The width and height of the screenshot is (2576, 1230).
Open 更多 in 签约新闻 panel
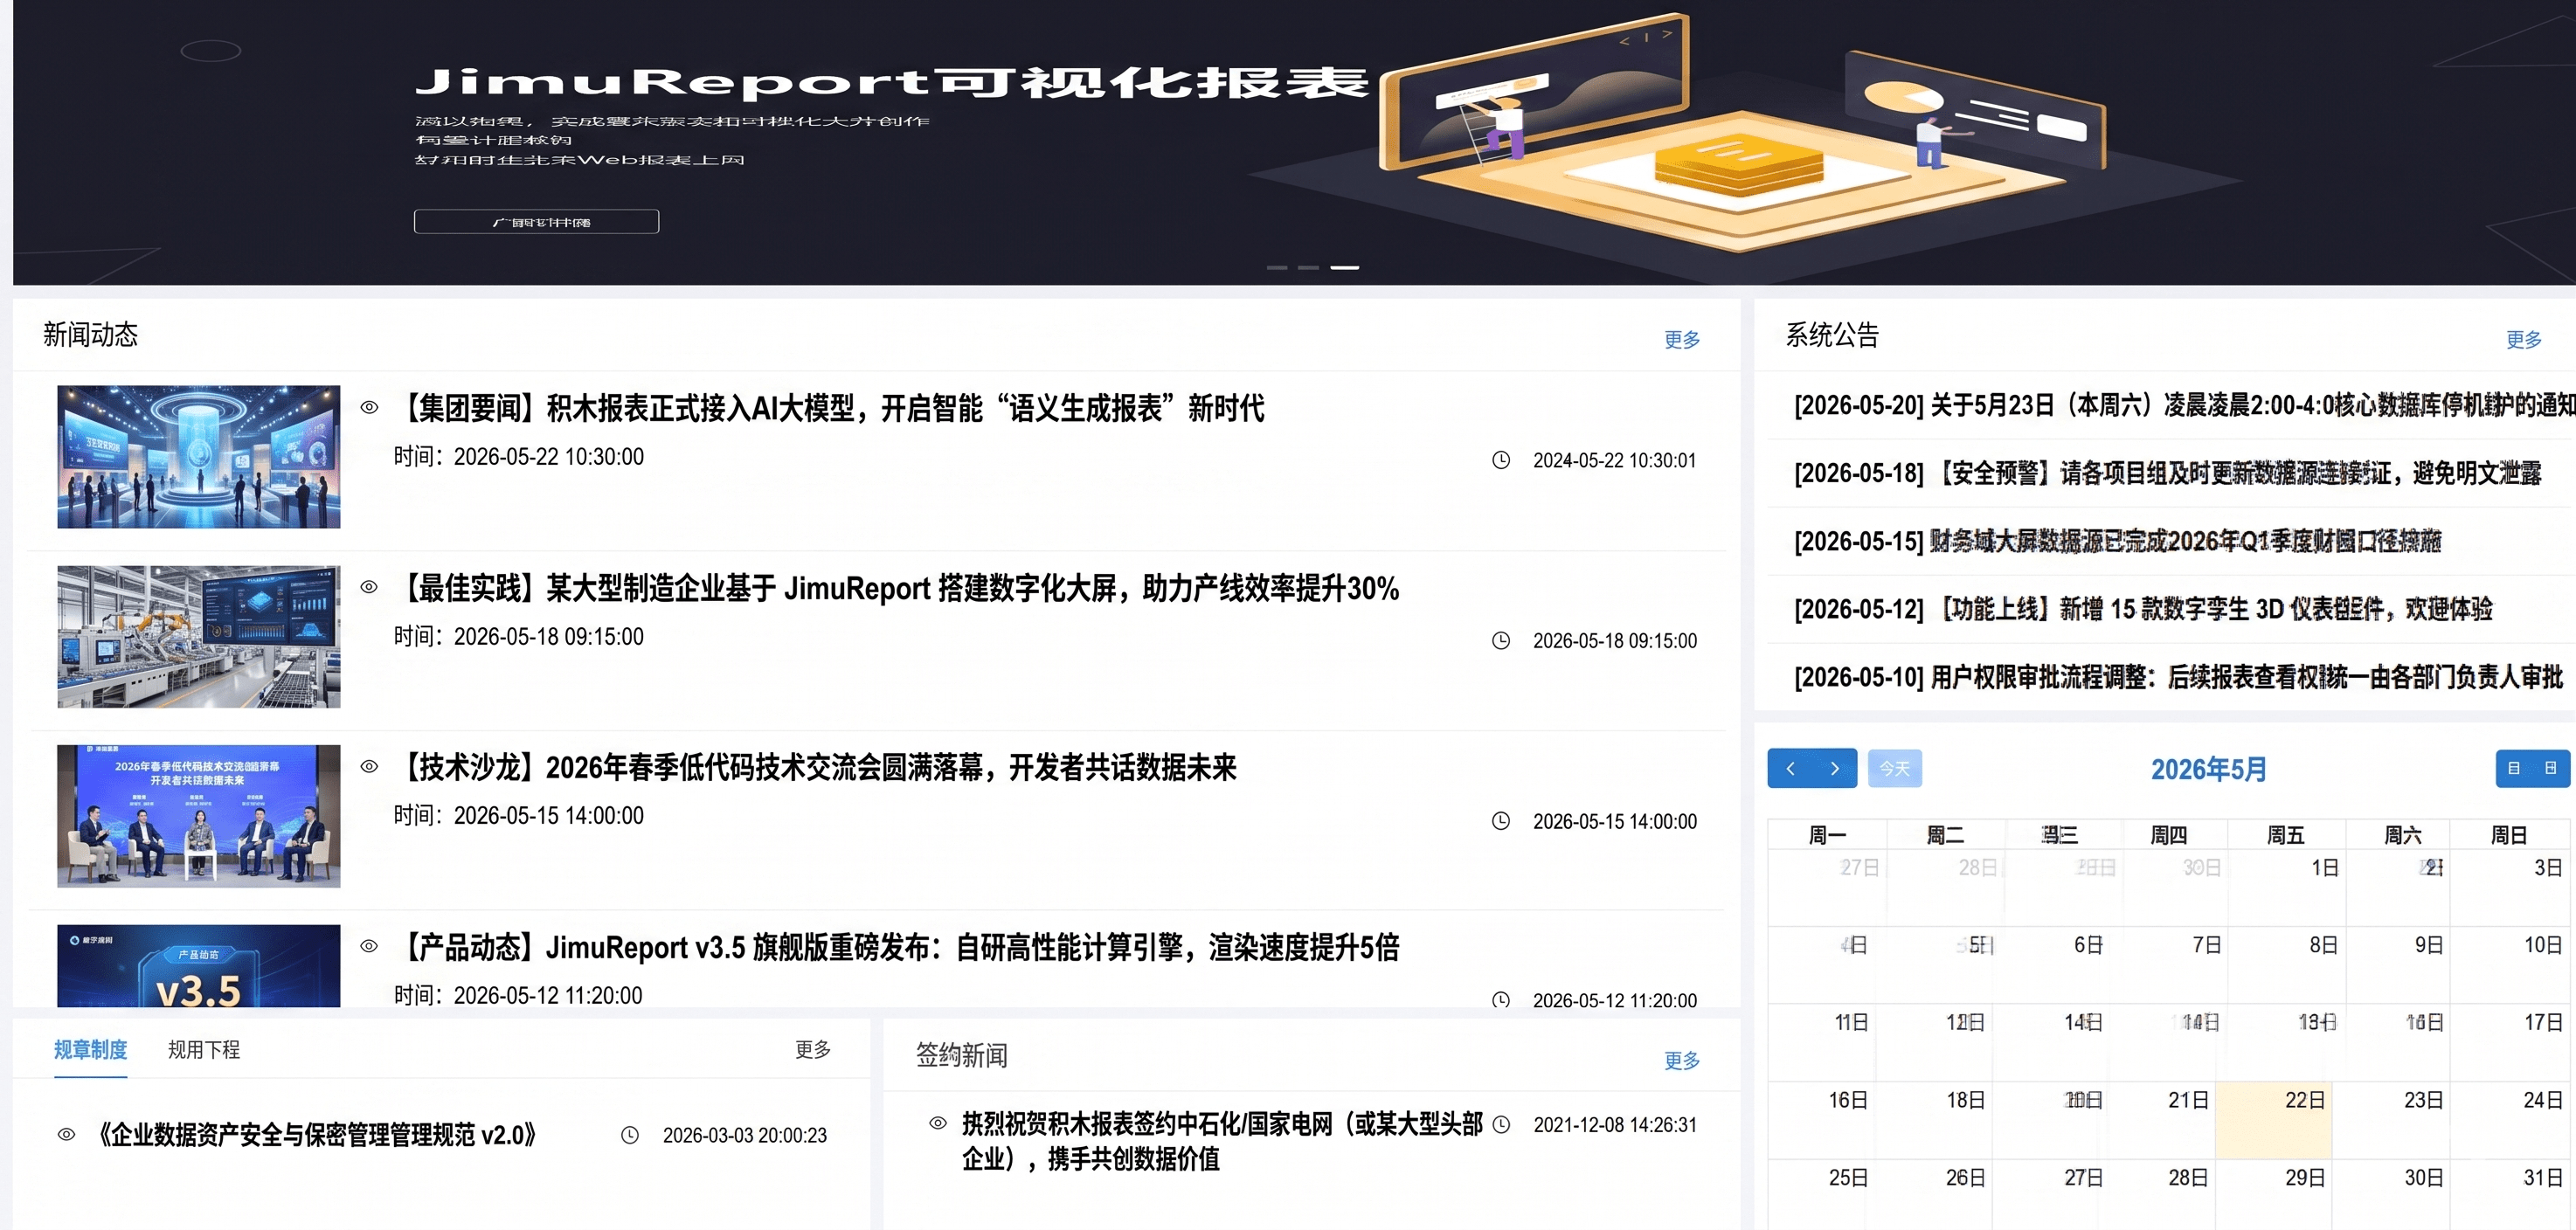click(x=1682, y=1060)
